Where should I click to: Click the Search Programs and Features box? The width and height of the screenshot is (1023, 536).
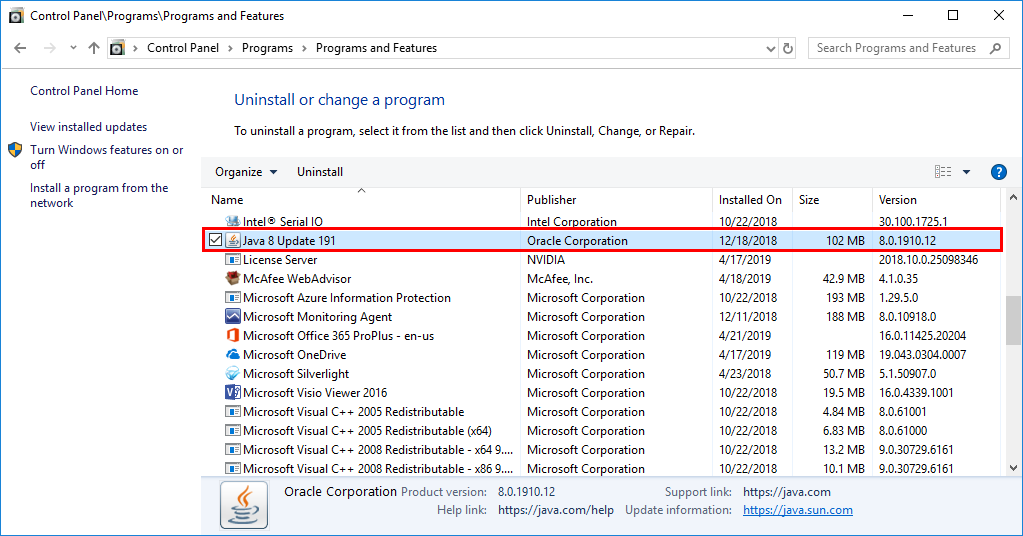click(x=896, y=48)
